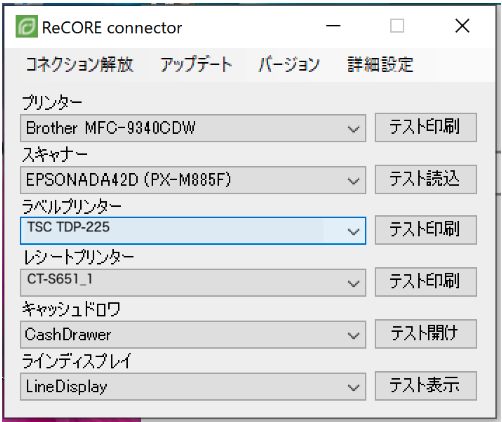
Task: Expand the プリンター dropdown arrow
Action: 353,129
